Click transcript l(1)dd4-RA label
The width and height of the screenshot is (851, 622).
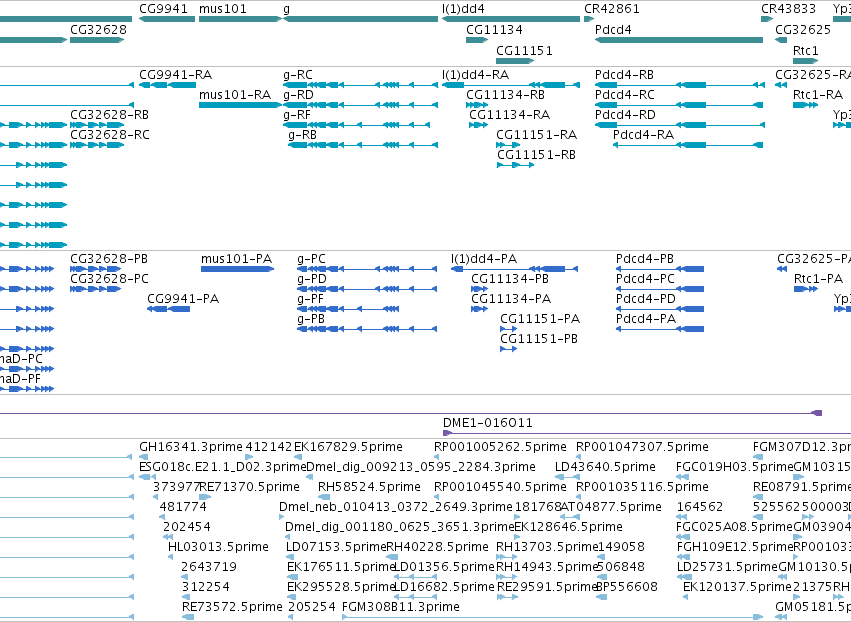[475, 75]
